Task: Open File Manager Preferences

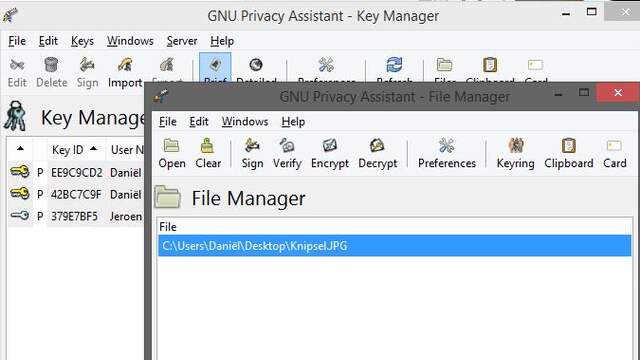Action: tap(447, 153)
